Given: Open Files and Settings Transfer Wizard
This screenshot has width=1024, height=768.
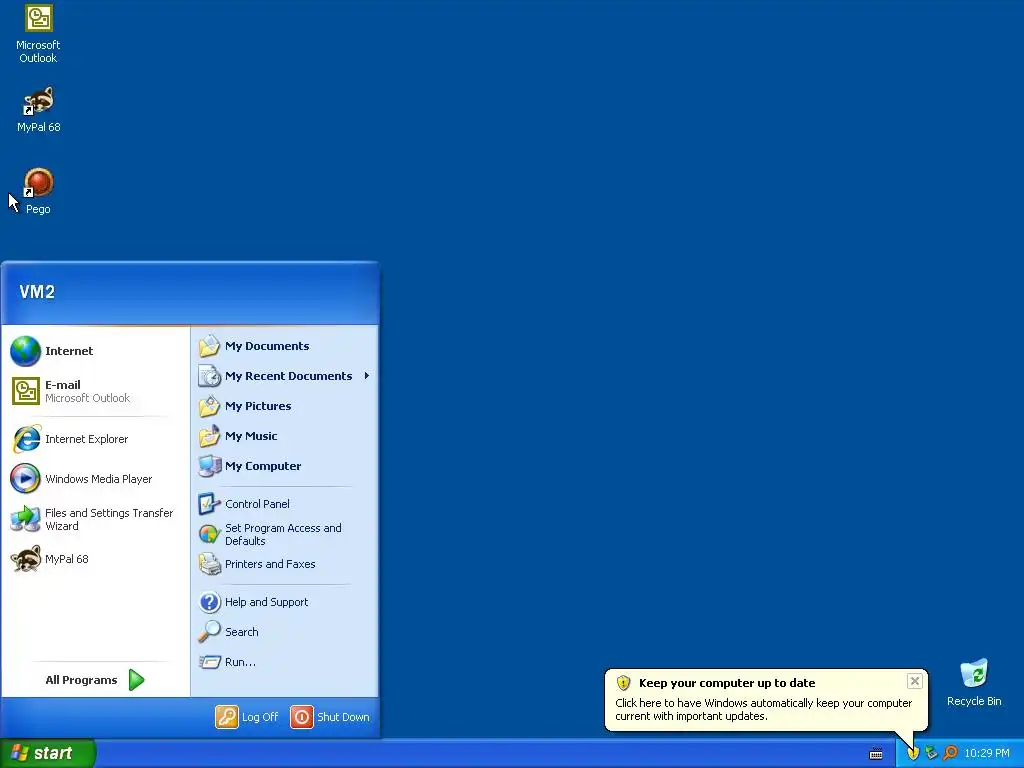Looking at the screenshot, I should [x=95, y=519].
